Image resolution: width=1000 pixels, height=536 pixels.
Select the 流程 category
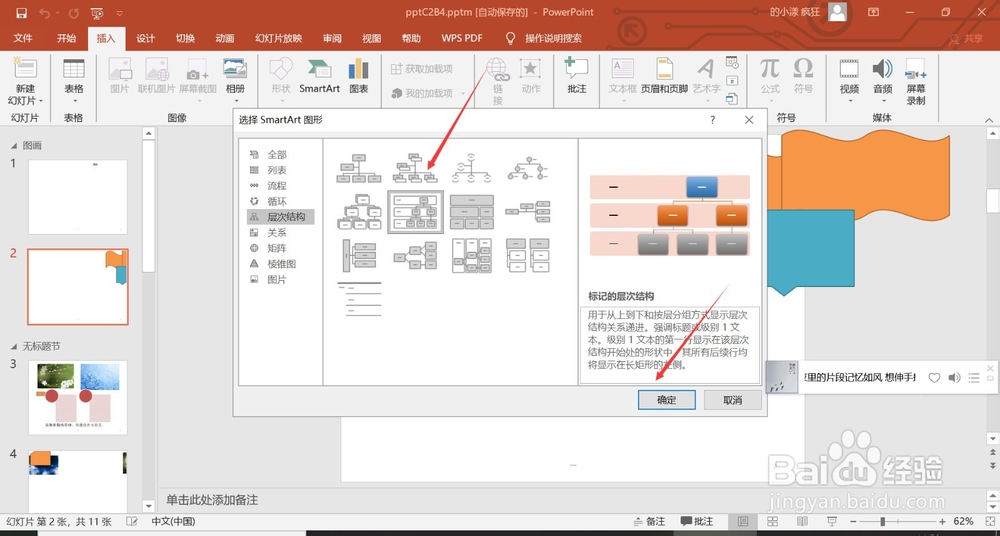(280, 186)
